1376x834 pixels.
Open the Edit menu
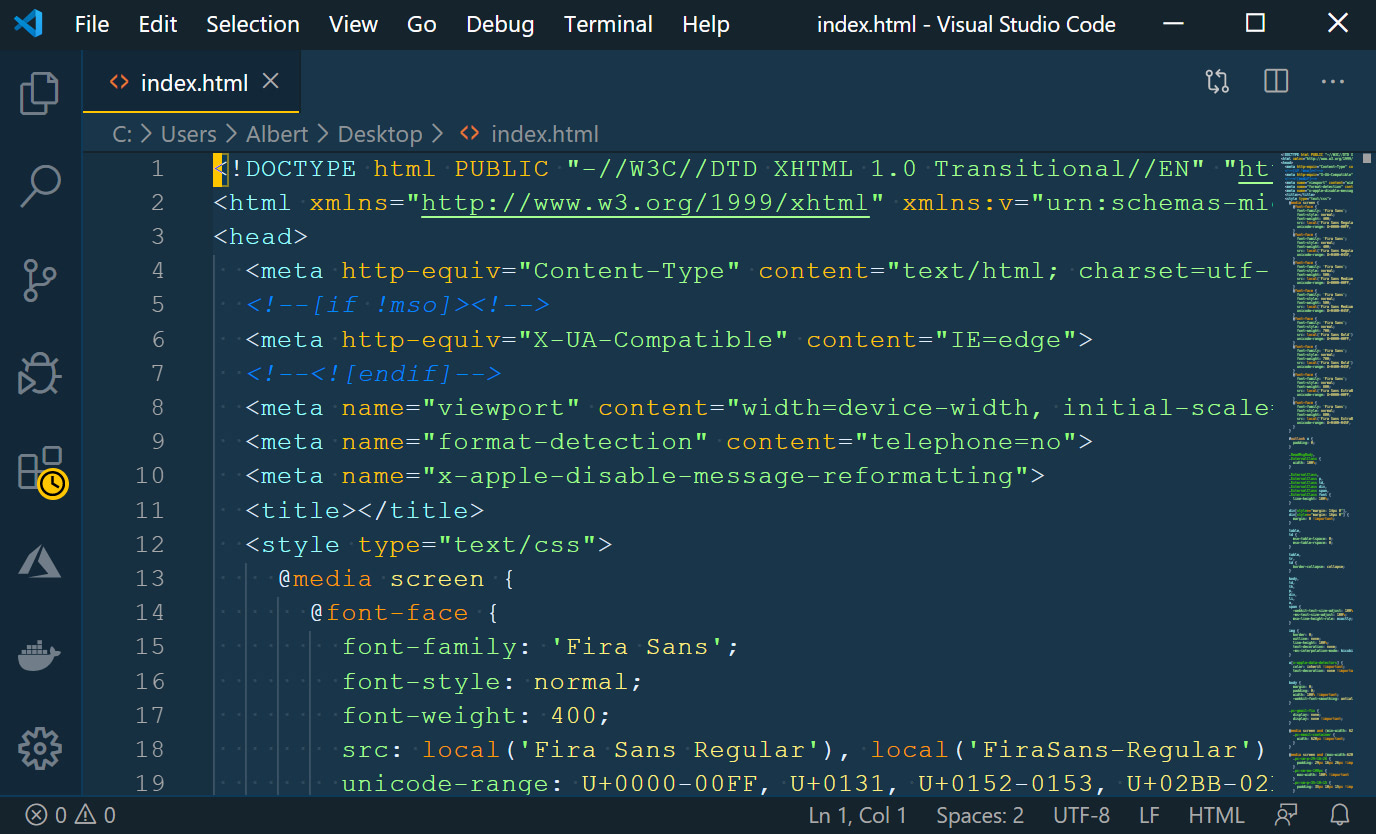coord(158,24)
